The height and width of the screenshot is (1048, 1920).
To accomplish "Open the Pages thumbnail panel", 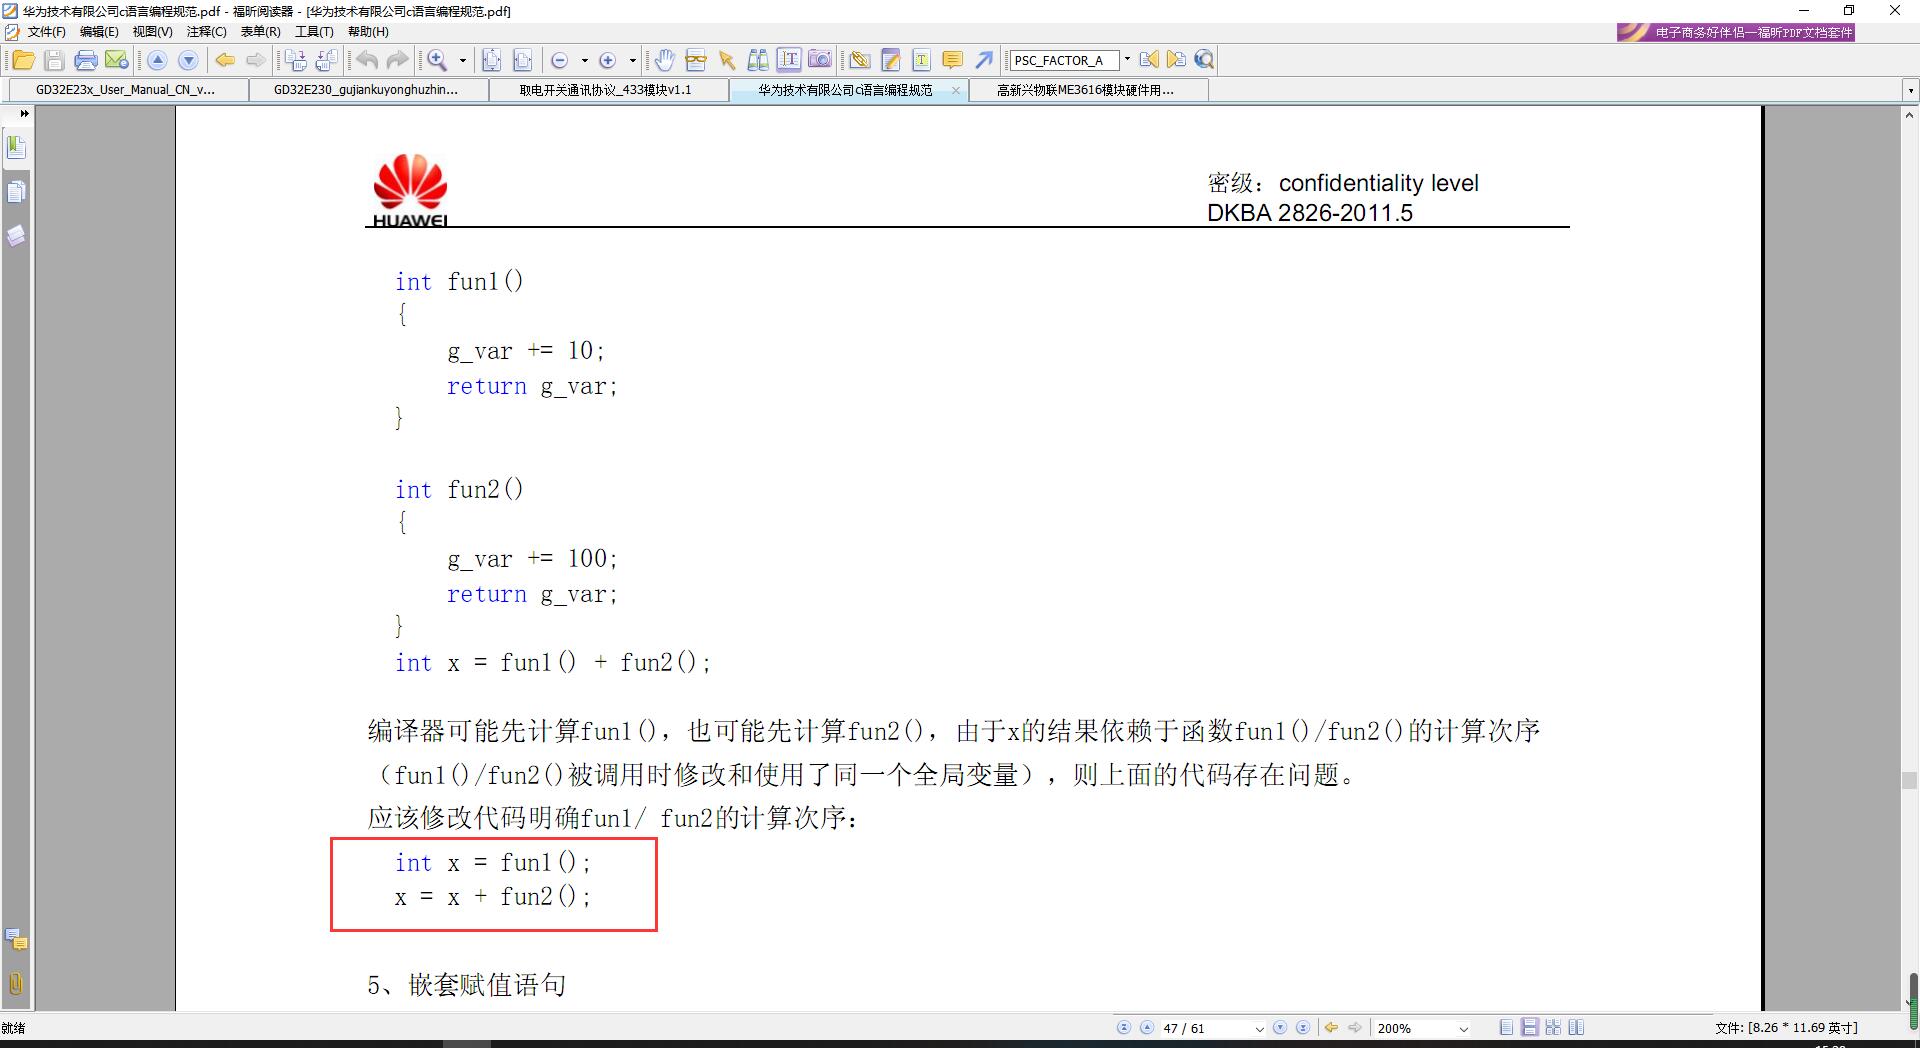I will pyautogui.click(x=16, y=192).
